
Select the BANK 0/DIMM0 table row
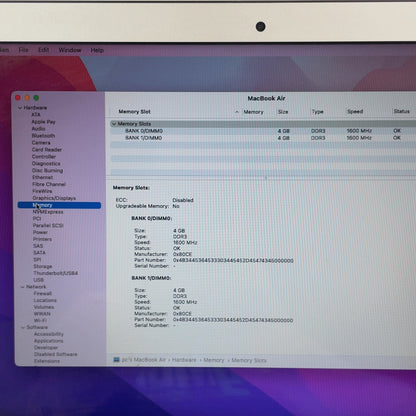[263, 131]
